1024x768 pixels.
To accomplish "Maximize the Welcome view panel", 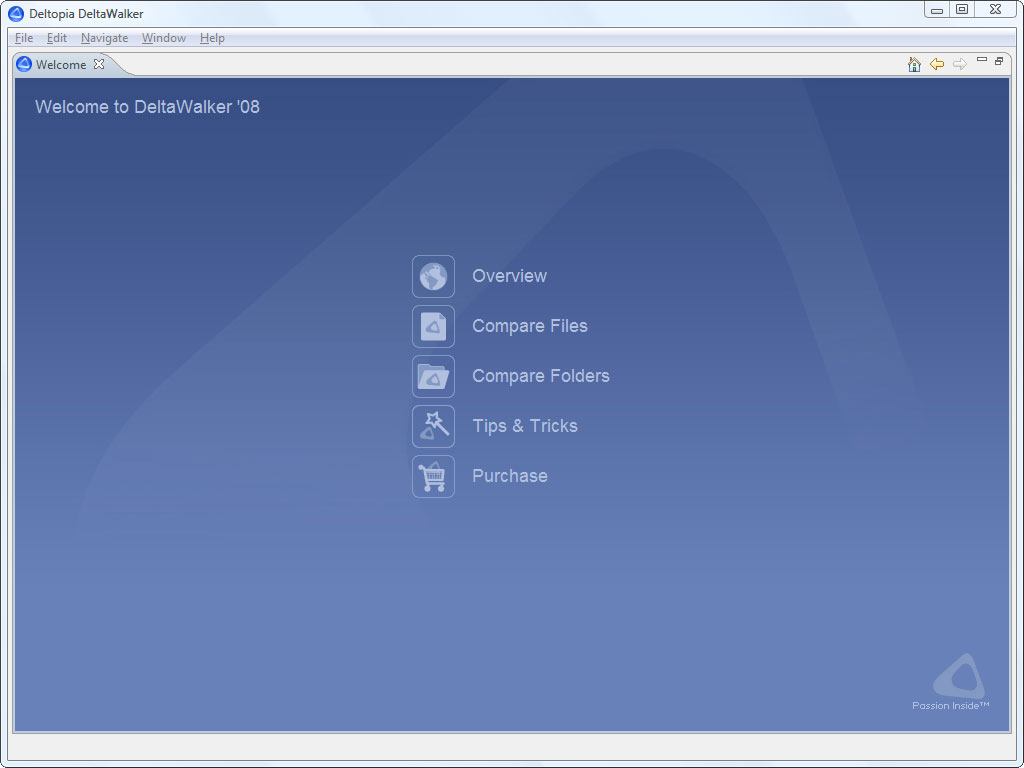I will click(999, 61).
